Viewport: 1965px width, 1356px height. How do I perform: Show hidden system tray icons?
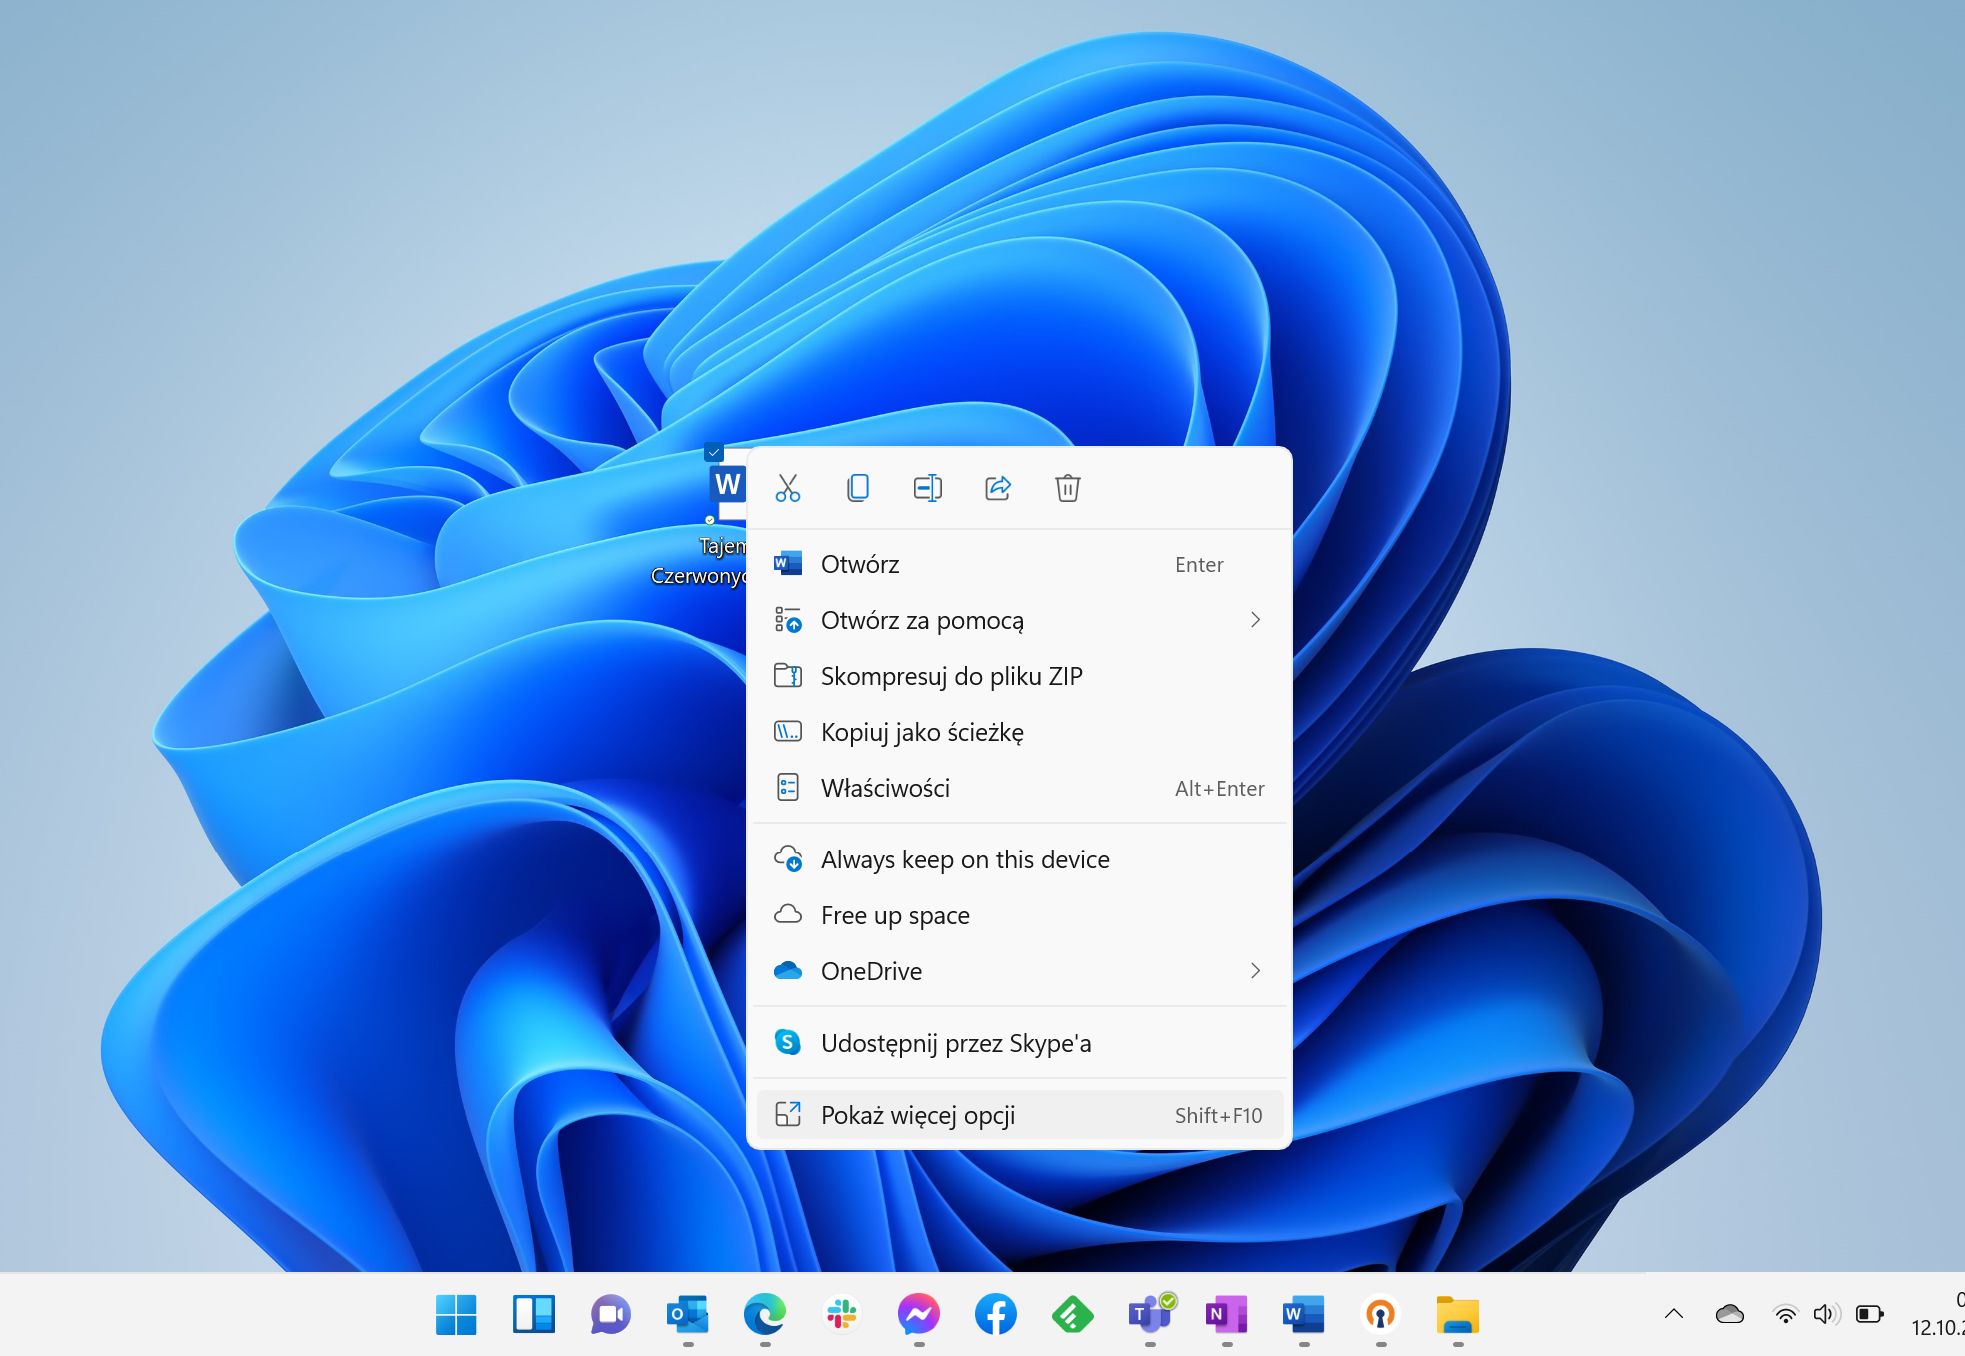click(1673, 1315)
